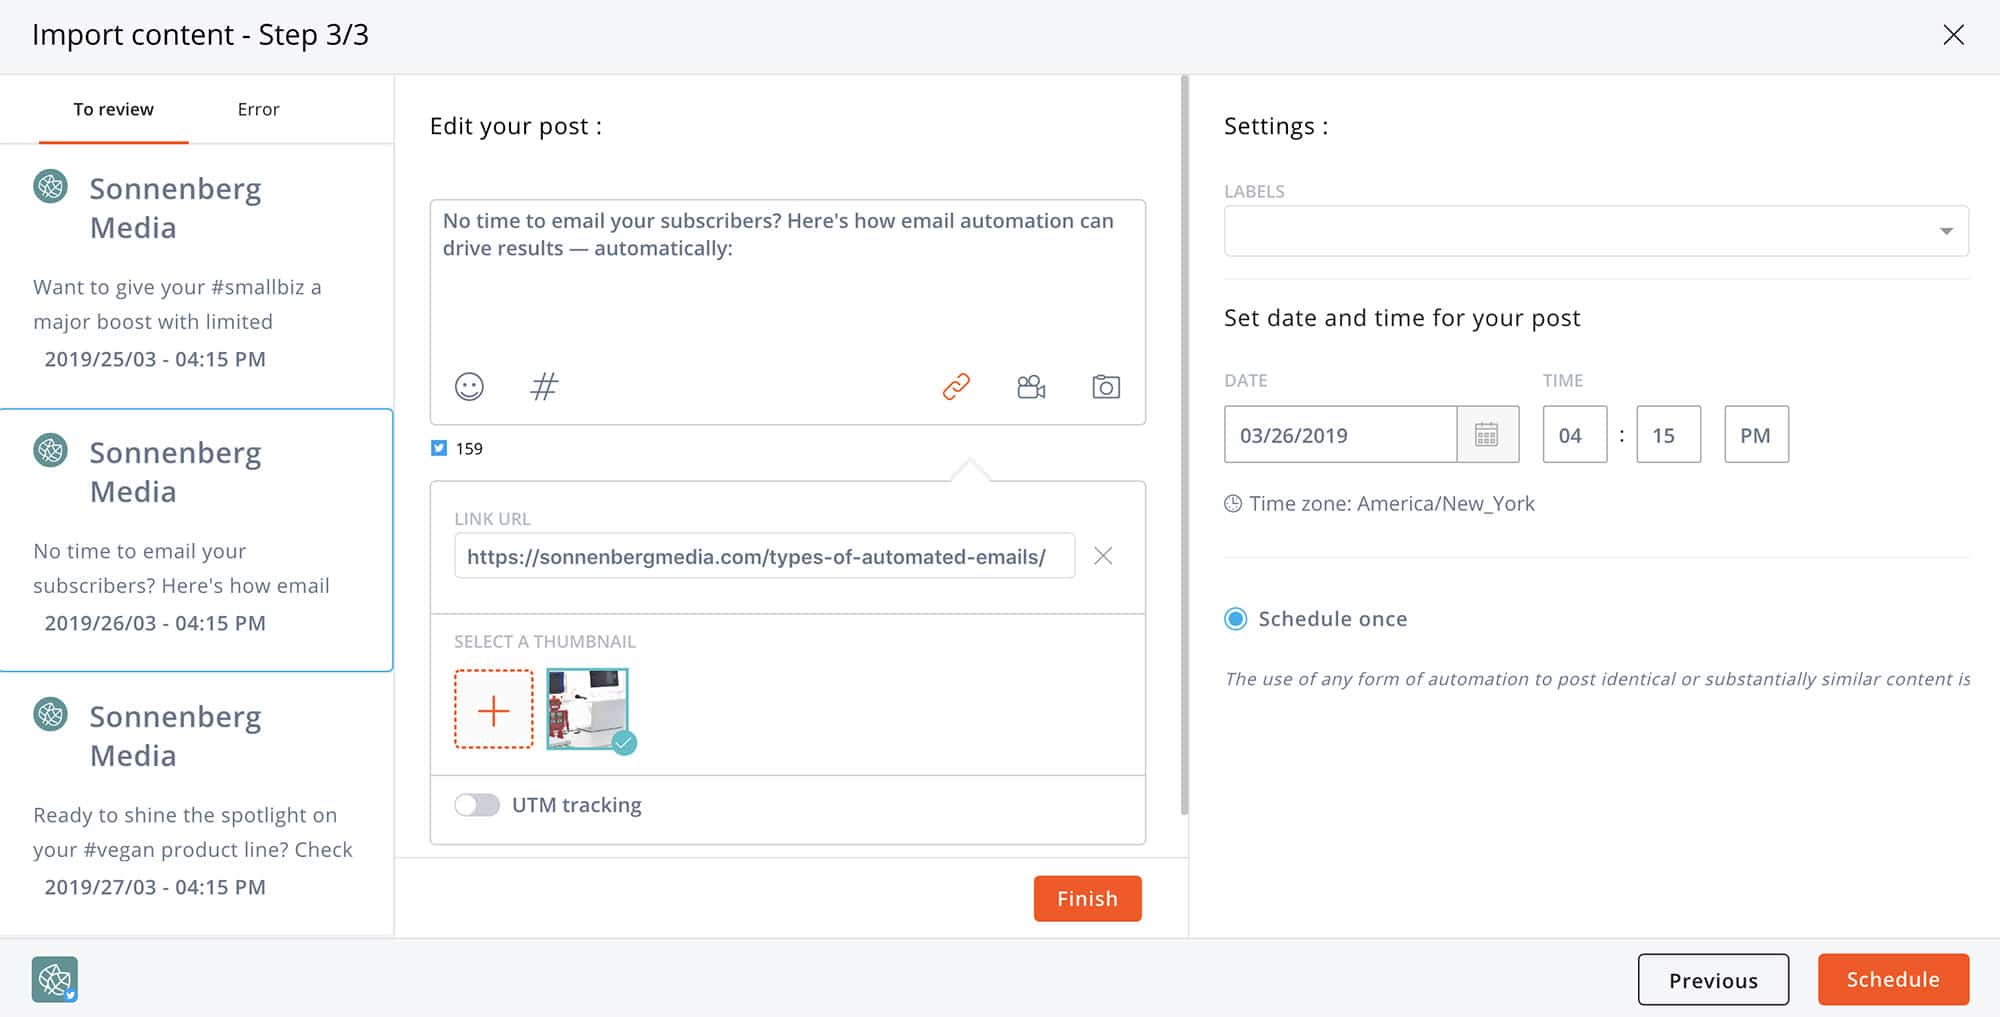The image size is (2000, 1017).
Task: Select the 'No time to email' post
Action: [196, 540]
